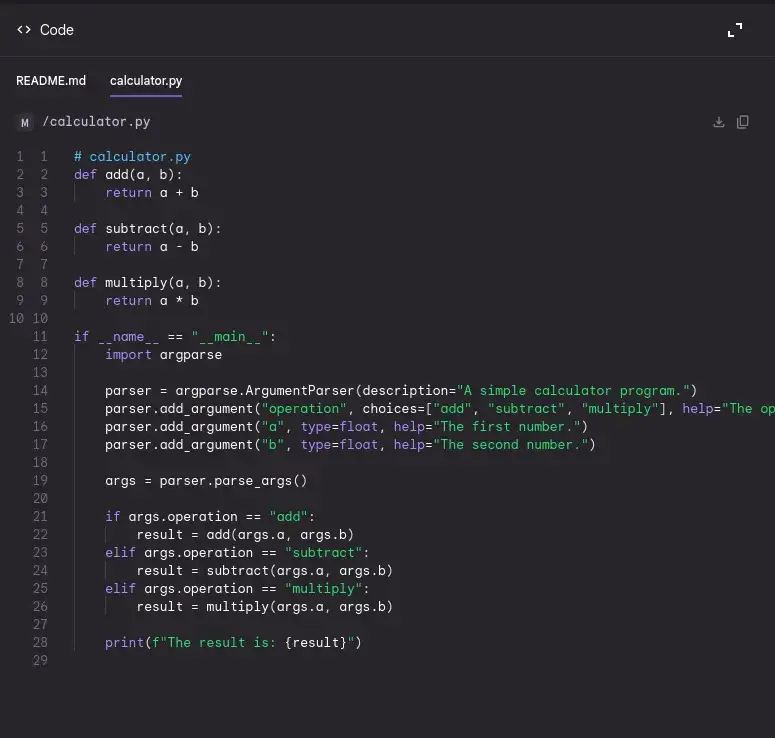Click the /calculator.py file path
The image size is (775, 738).
pyautogui.click(x=96, y=122)
